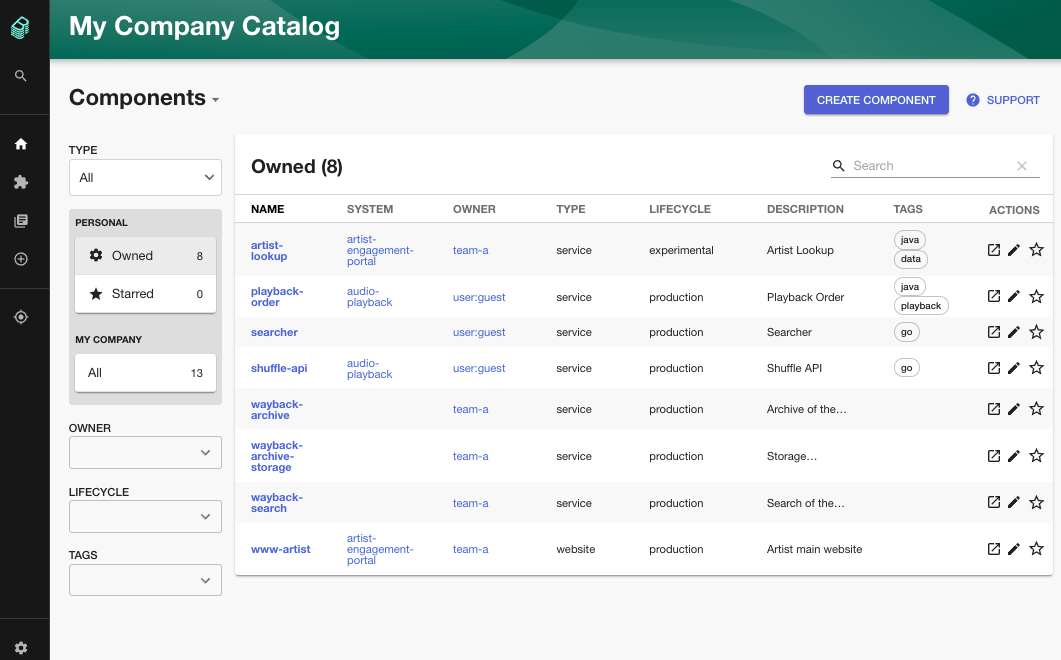Select the Owned personal filter

point(145,256)
